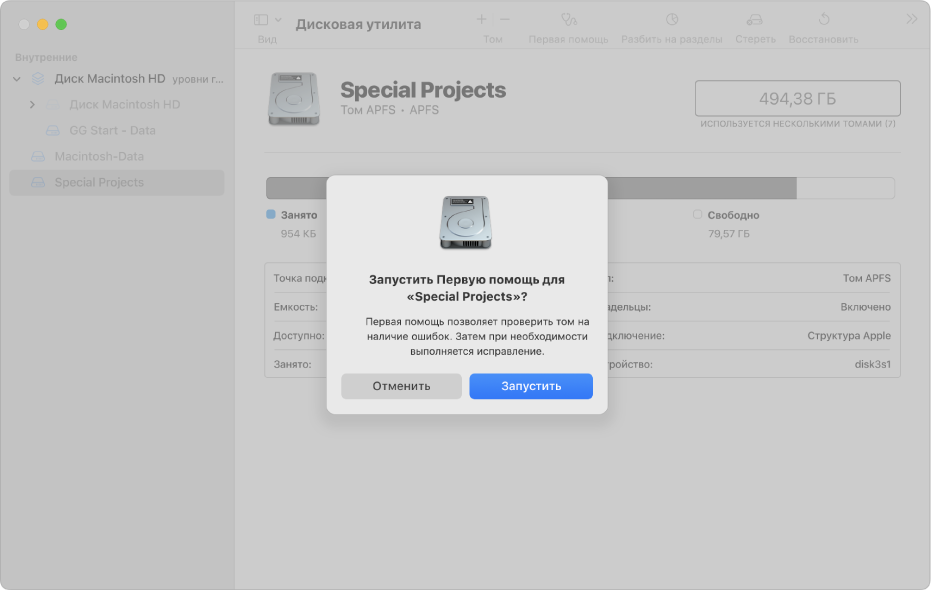Click the container stack icon beside Диск Macintosh HD

click(x=38, y=78)
